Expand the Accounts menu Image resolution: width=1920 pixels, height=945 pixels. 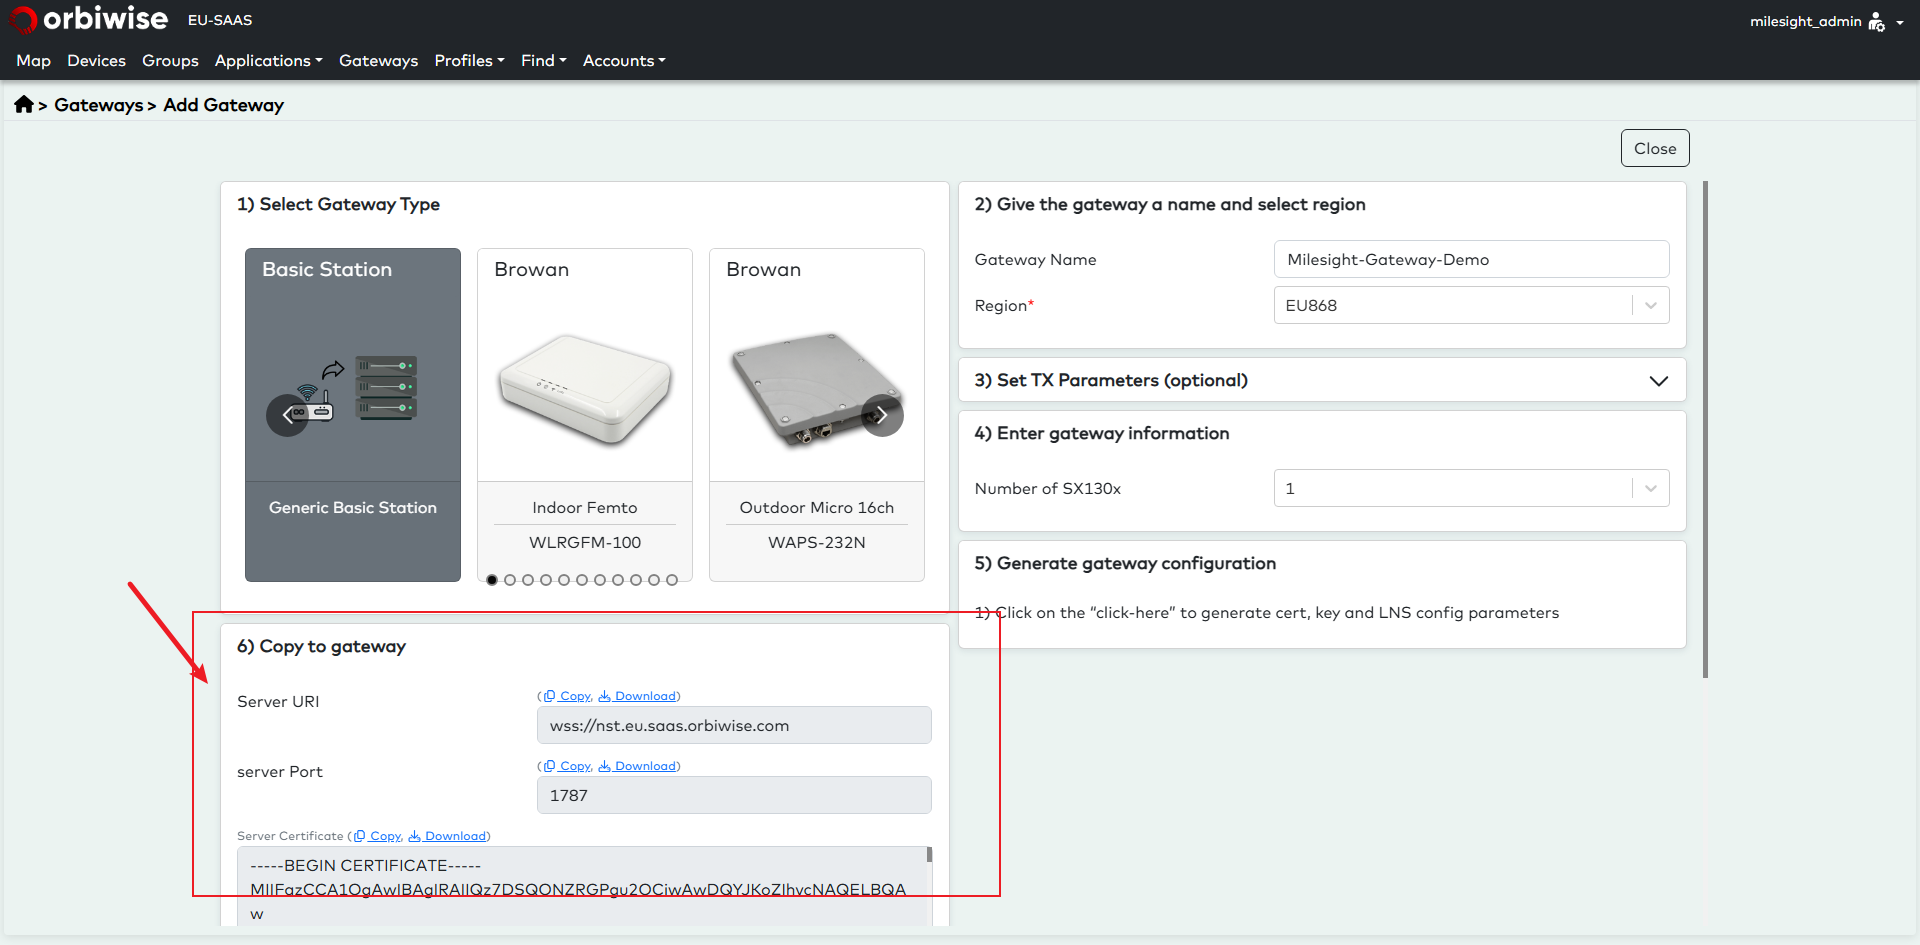[624, 61]
